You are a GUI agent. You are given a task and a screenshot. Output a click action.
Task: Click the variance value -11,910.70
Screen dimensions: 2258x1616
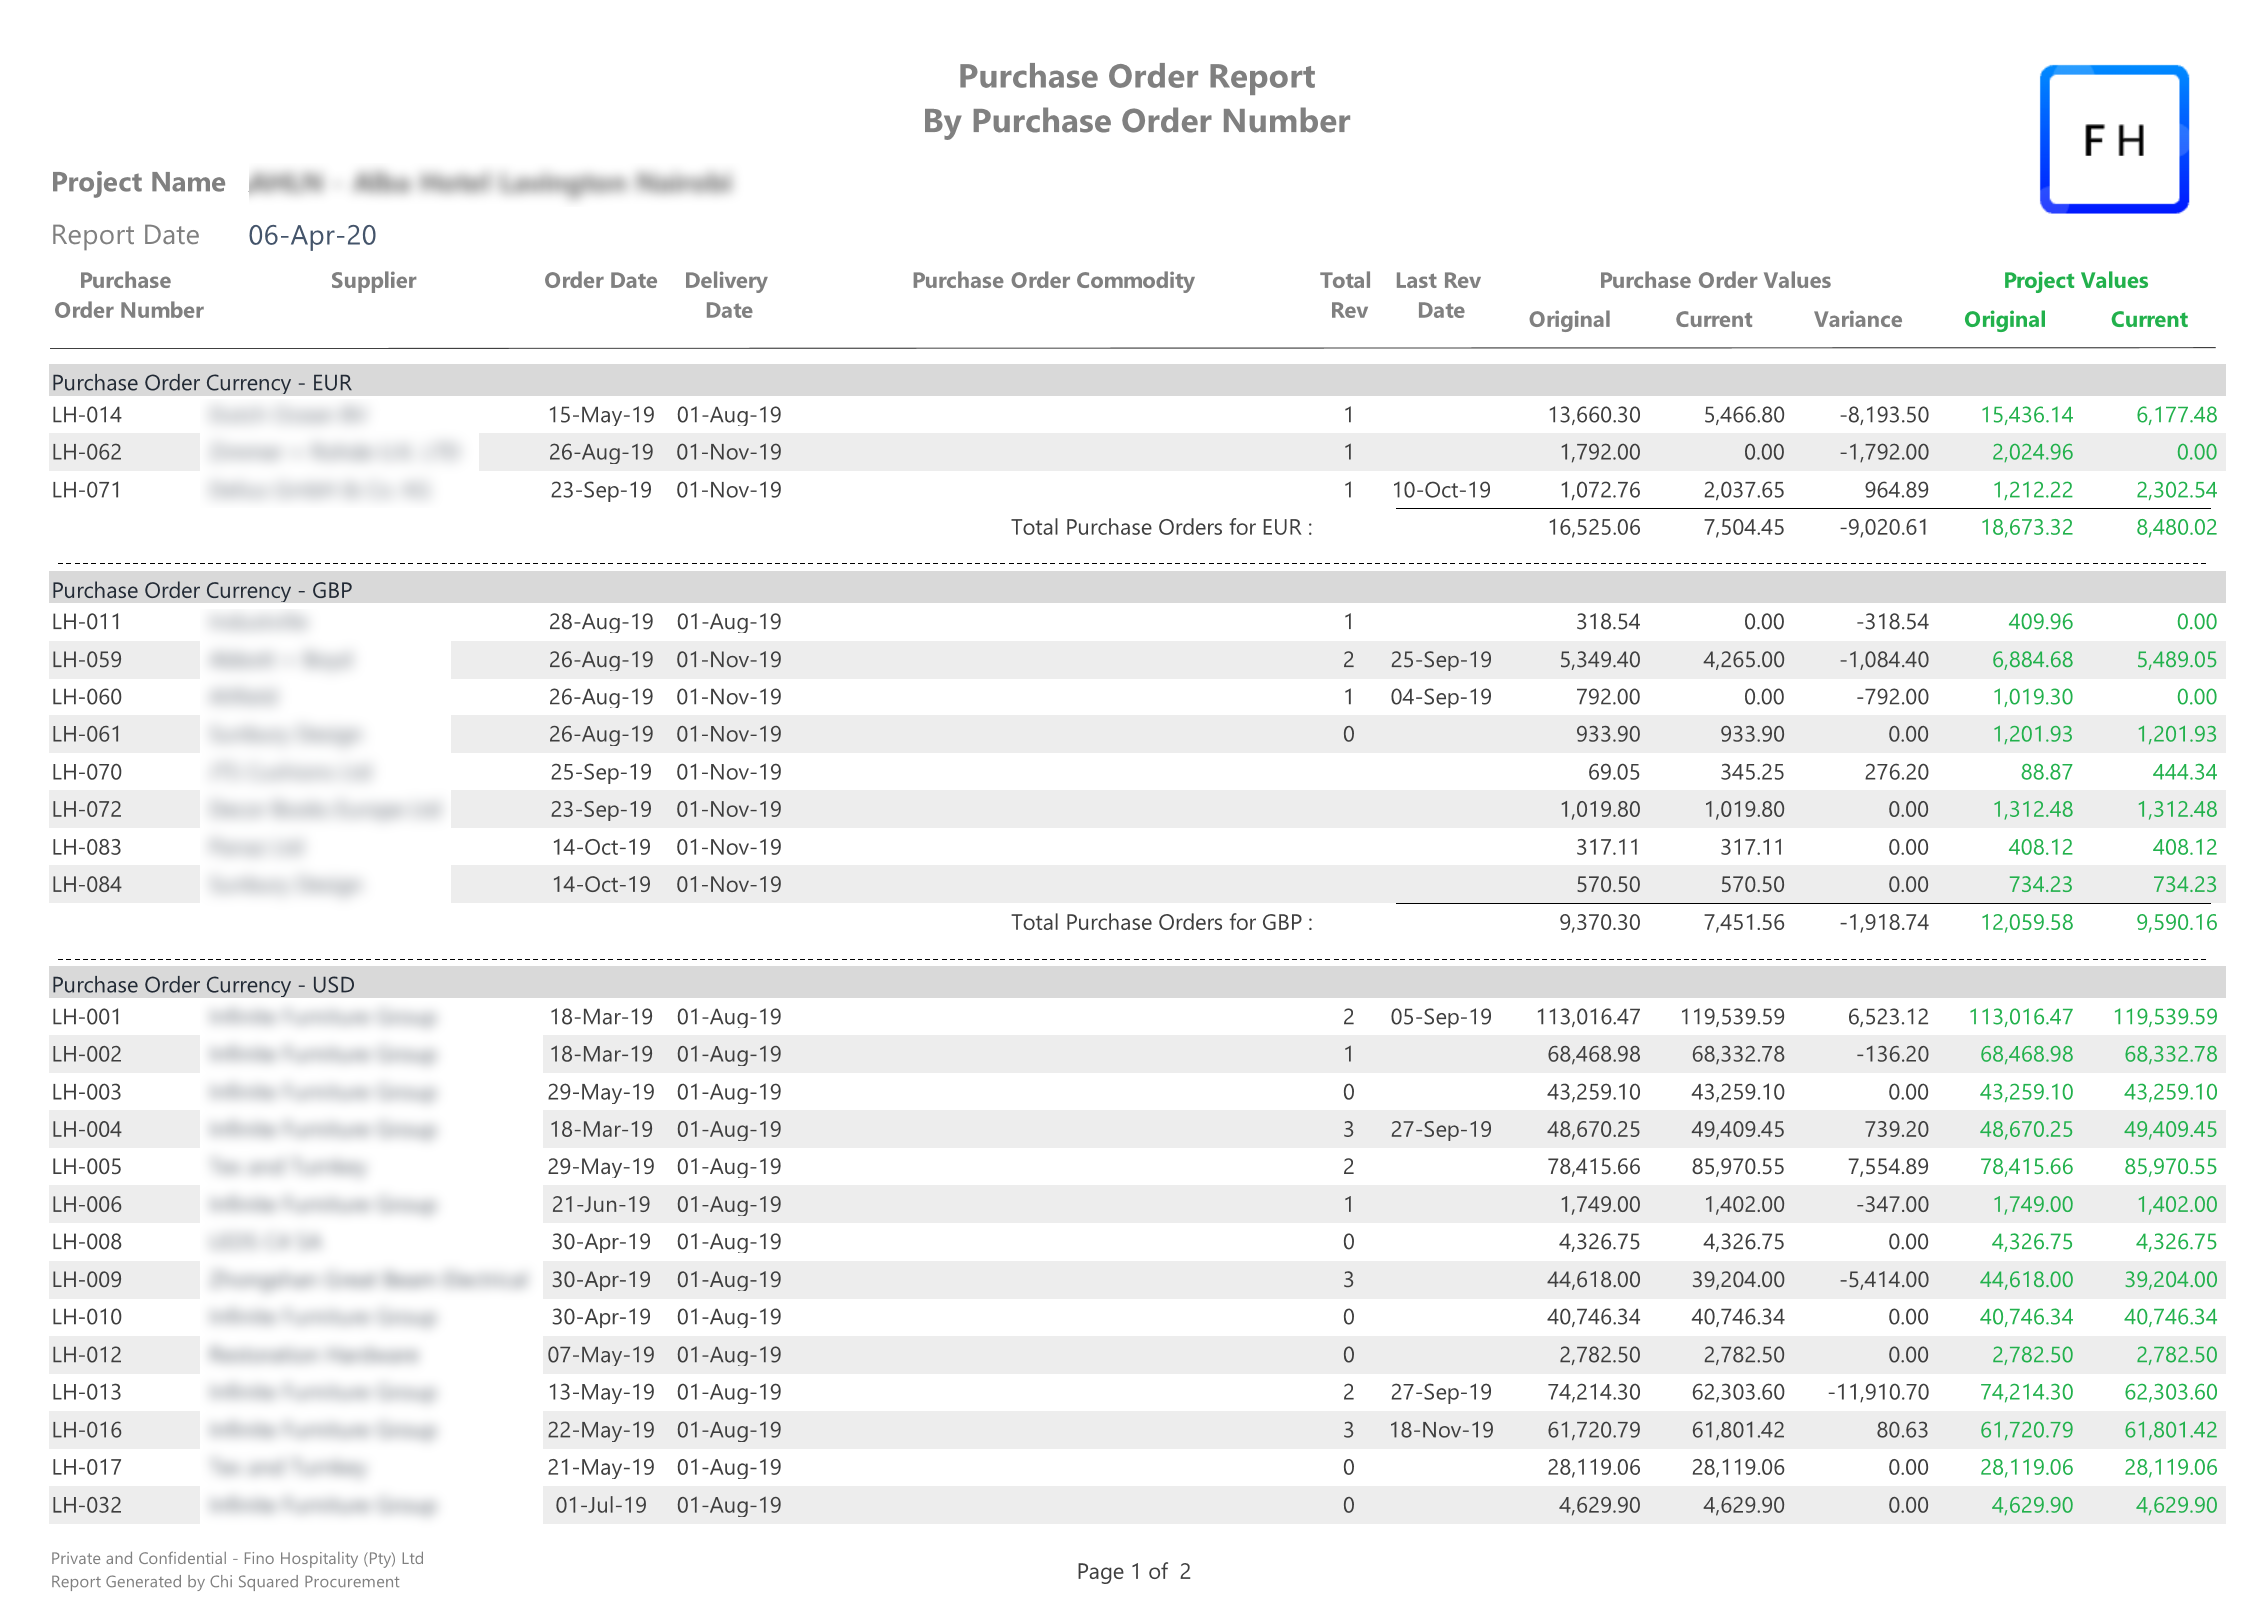1877,1392
